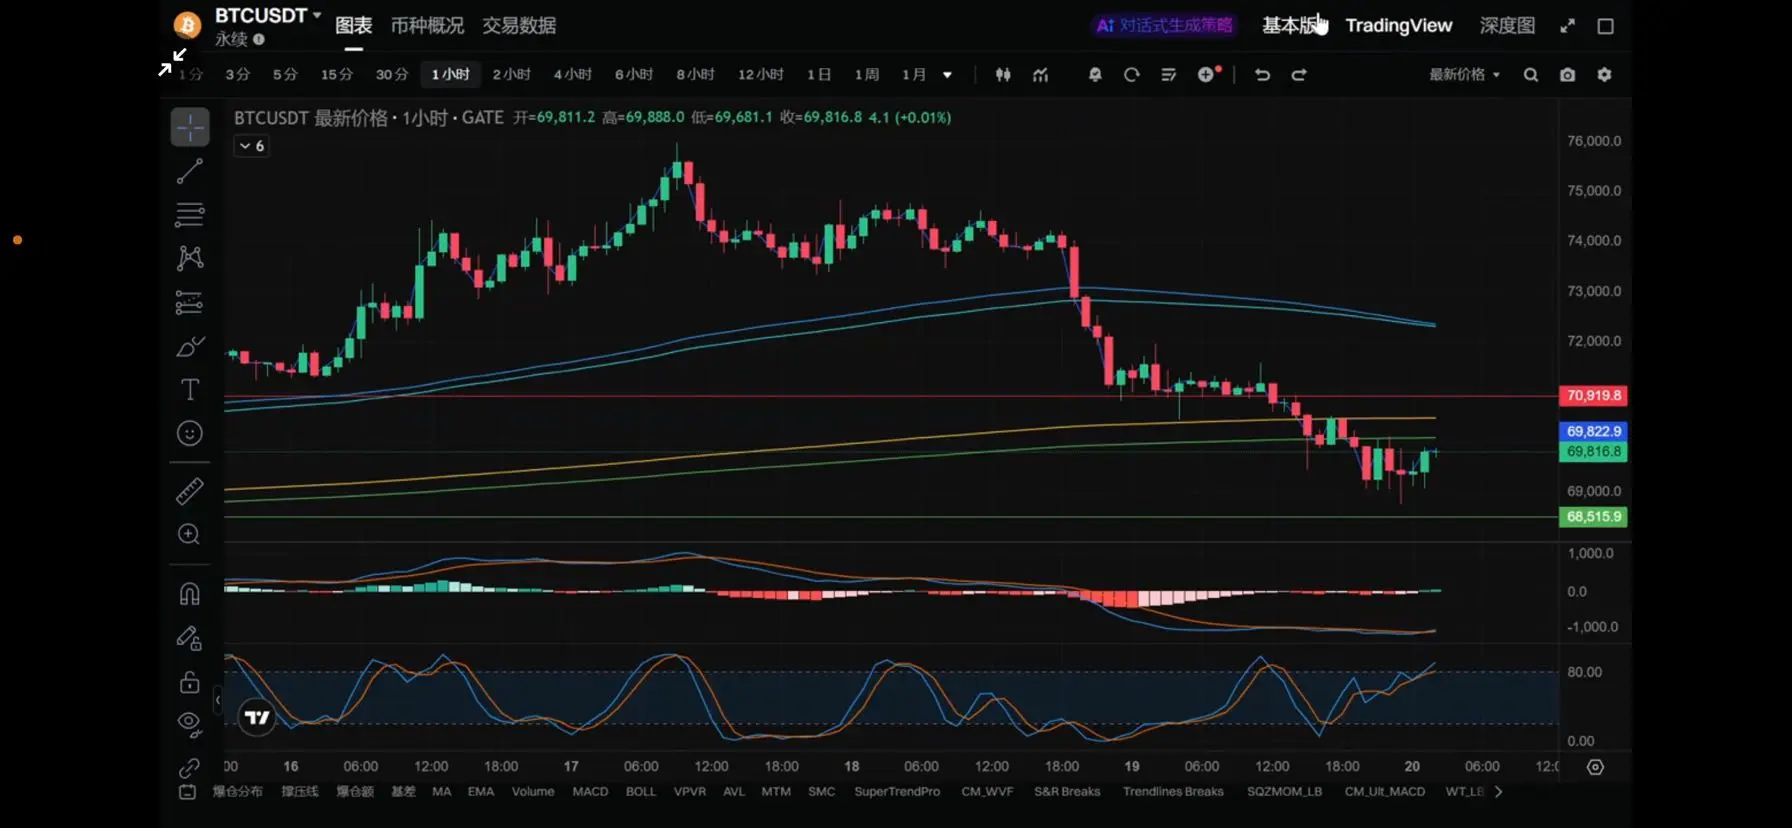Expand more timeframes dropdown arrow

[x=947, y=75]
